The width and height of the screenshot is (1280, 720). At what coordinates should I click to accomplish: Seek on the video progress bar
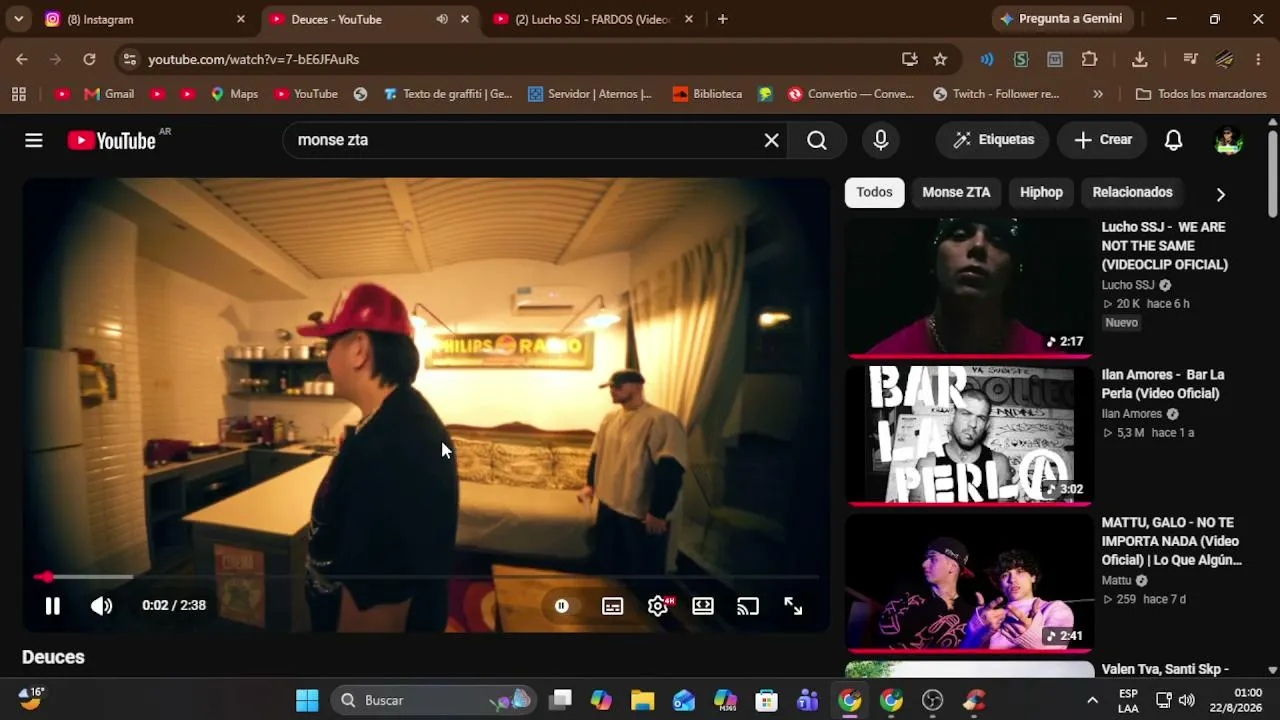point(428,577)
